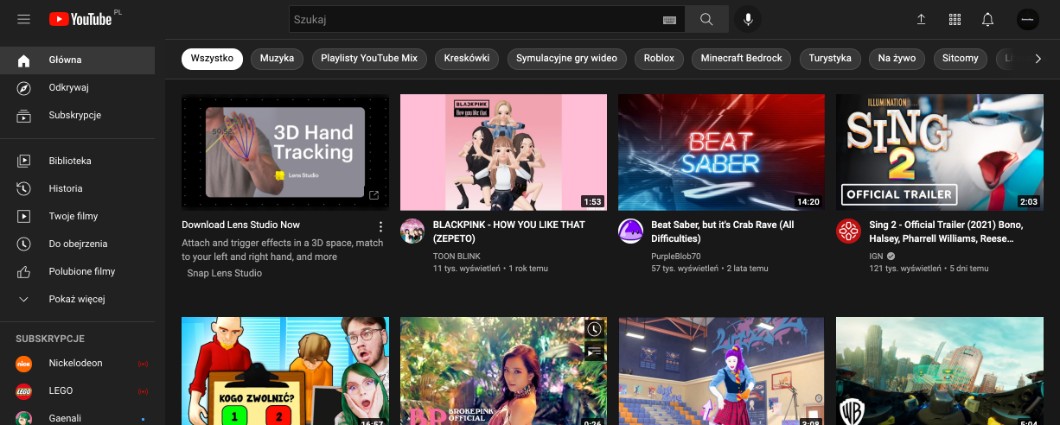Click the upload video icon
Image resolution: width=1060 pixels, height=425 pixels.
click(921, 20)
